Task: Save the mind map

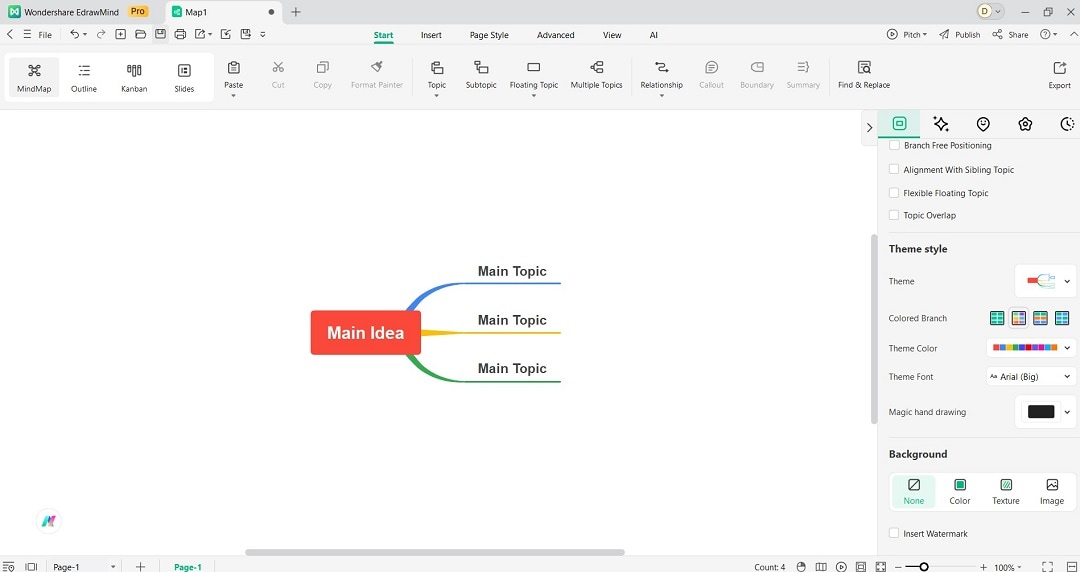Action: 160,34
